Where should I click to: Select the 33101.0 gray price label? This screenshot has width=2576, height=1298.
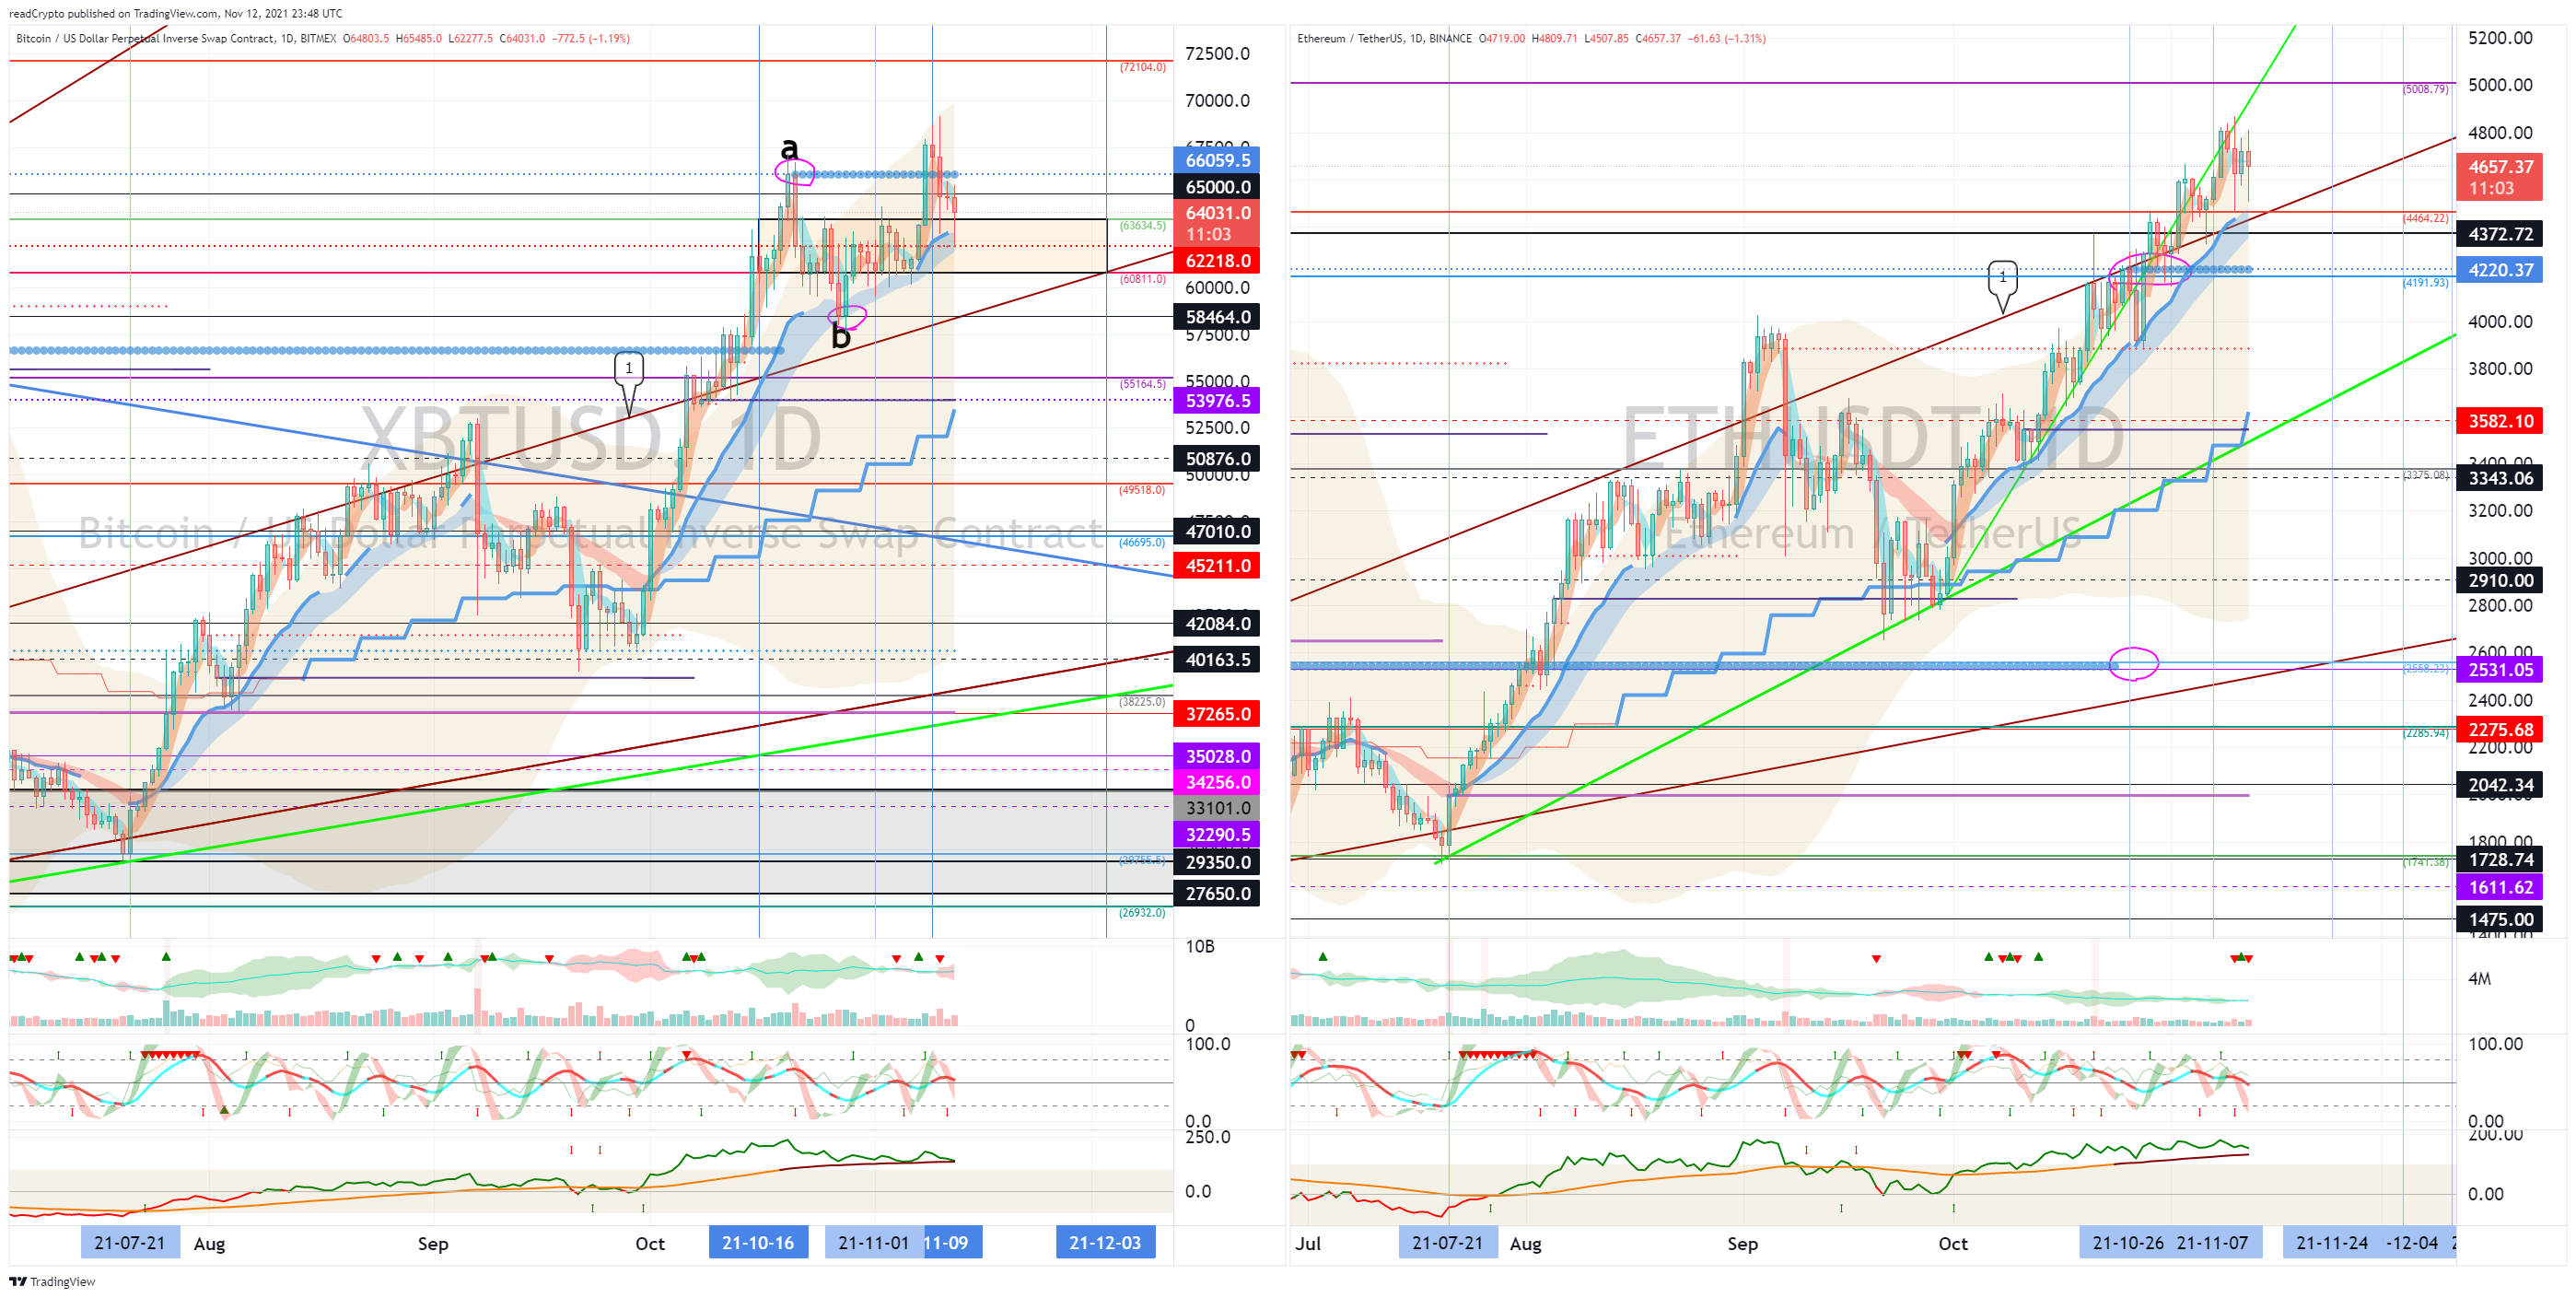[1217, 808]
